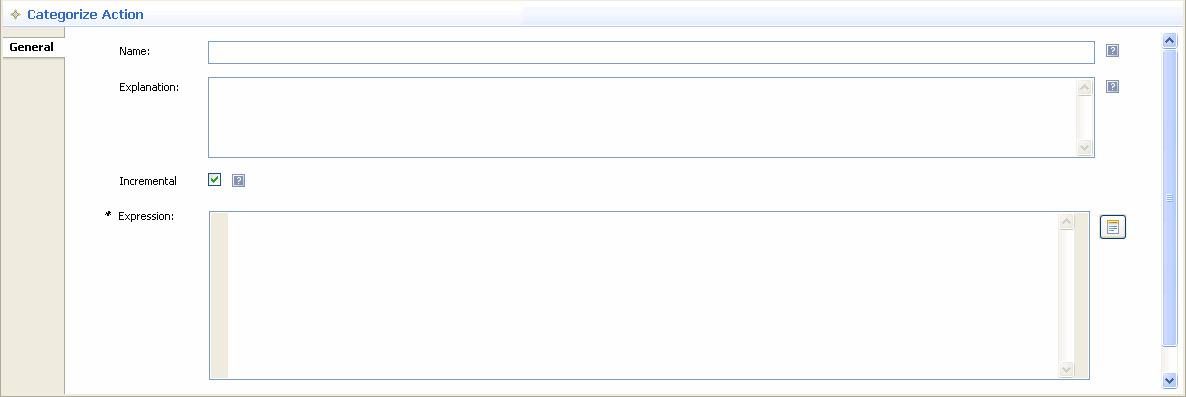Click the help icon beside Name field
Screen dimensions: 1186x397
pos(1113,51)
